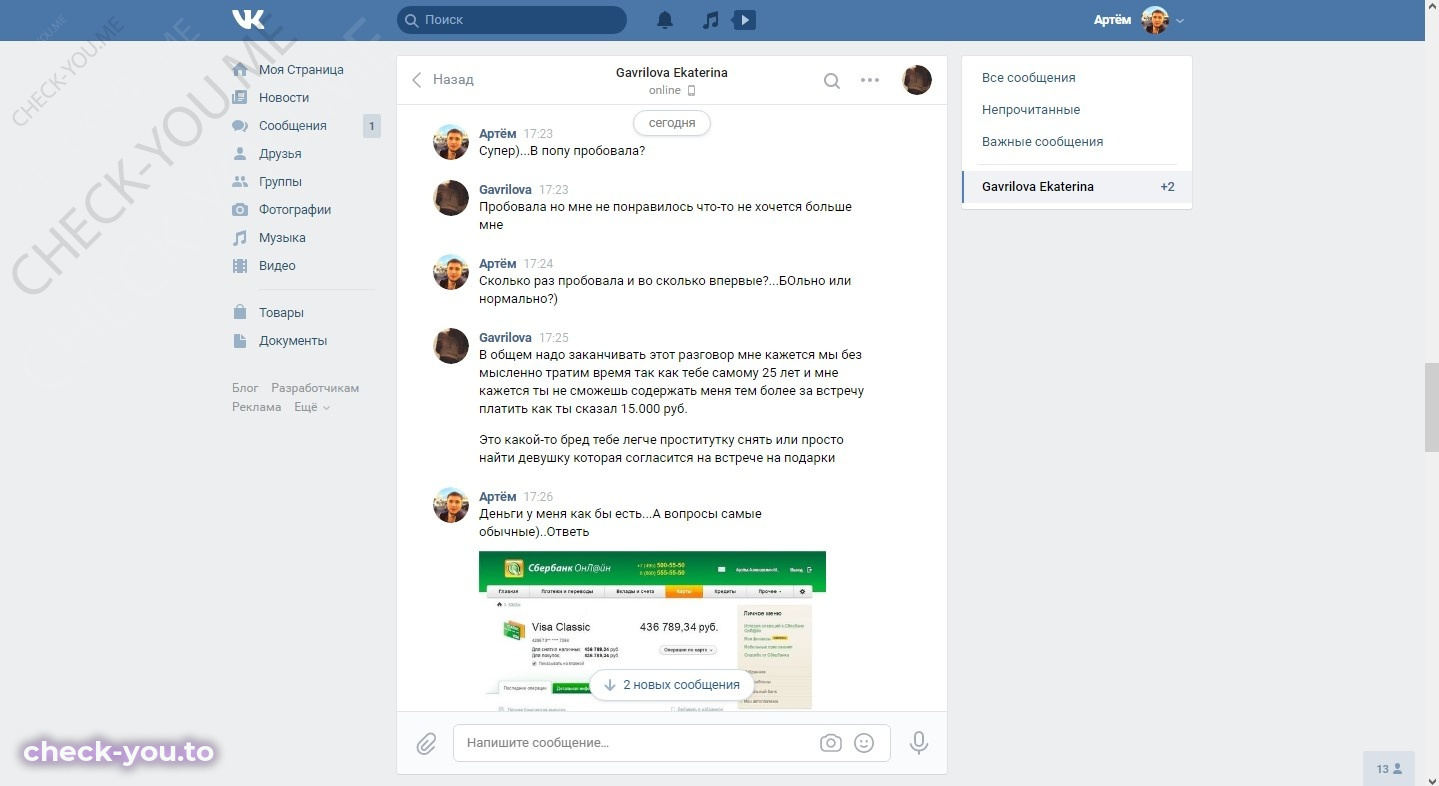The width and height of the screenshot is (1439, 786).
Task: Open Сообщения section
Action: pyautogui.click(x=293, y=126)
